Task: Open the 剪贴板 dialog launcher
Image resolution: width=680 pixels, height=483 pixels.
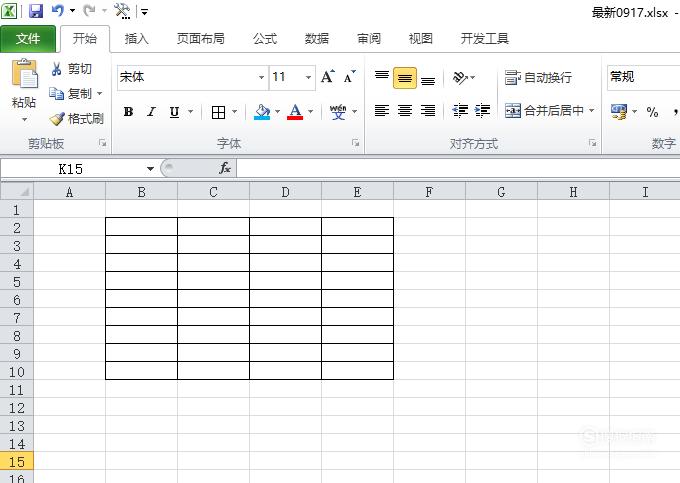Action: click(x=103, y=143)
